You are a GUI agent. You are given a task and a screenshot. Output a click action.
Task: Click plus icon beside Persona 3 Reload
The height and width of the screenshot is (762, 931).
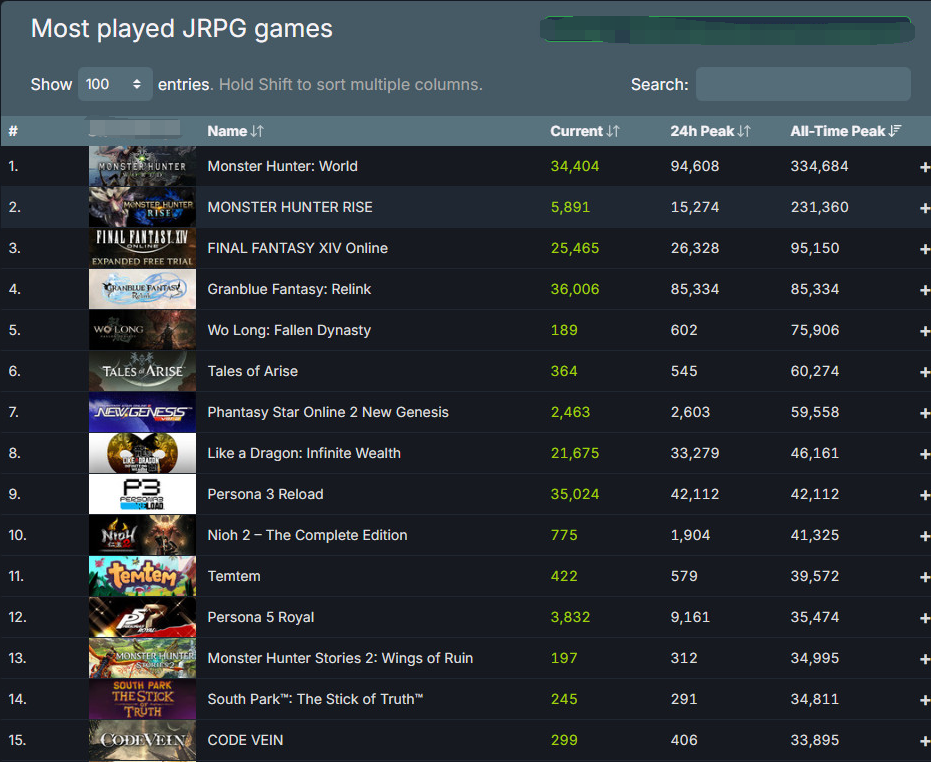pos(924,495)
